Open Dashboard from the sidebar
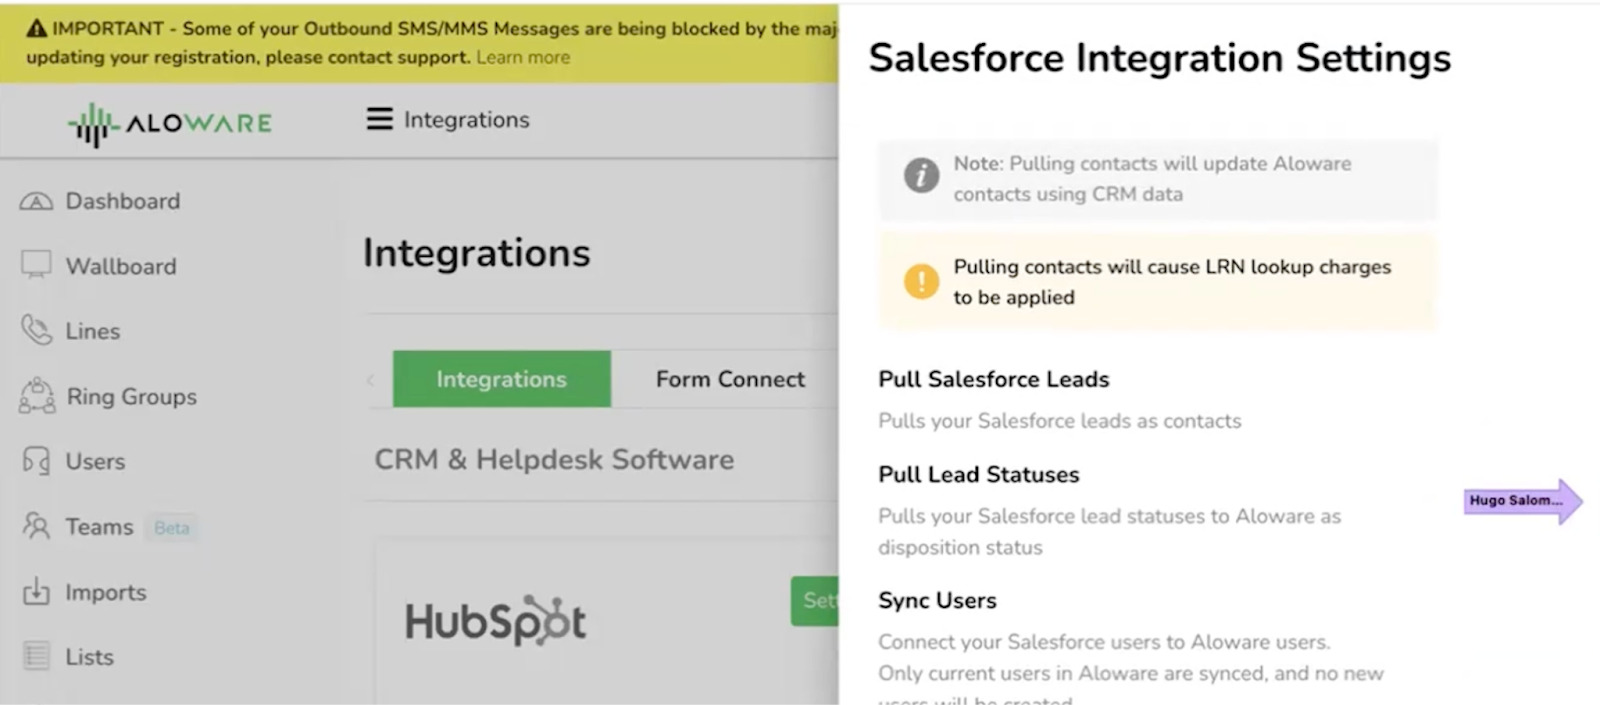The image size is (1600, 705). [123, 201]
